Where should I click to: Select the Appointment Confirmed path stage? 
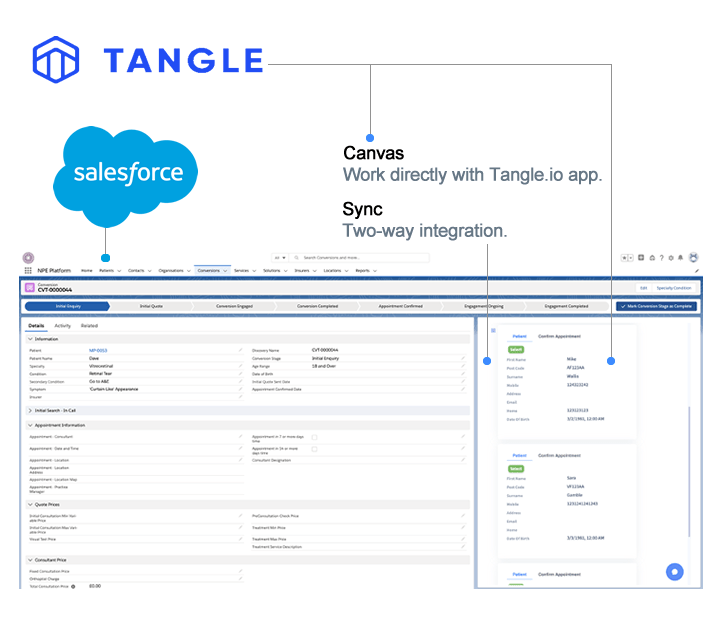tap(400, 306)
